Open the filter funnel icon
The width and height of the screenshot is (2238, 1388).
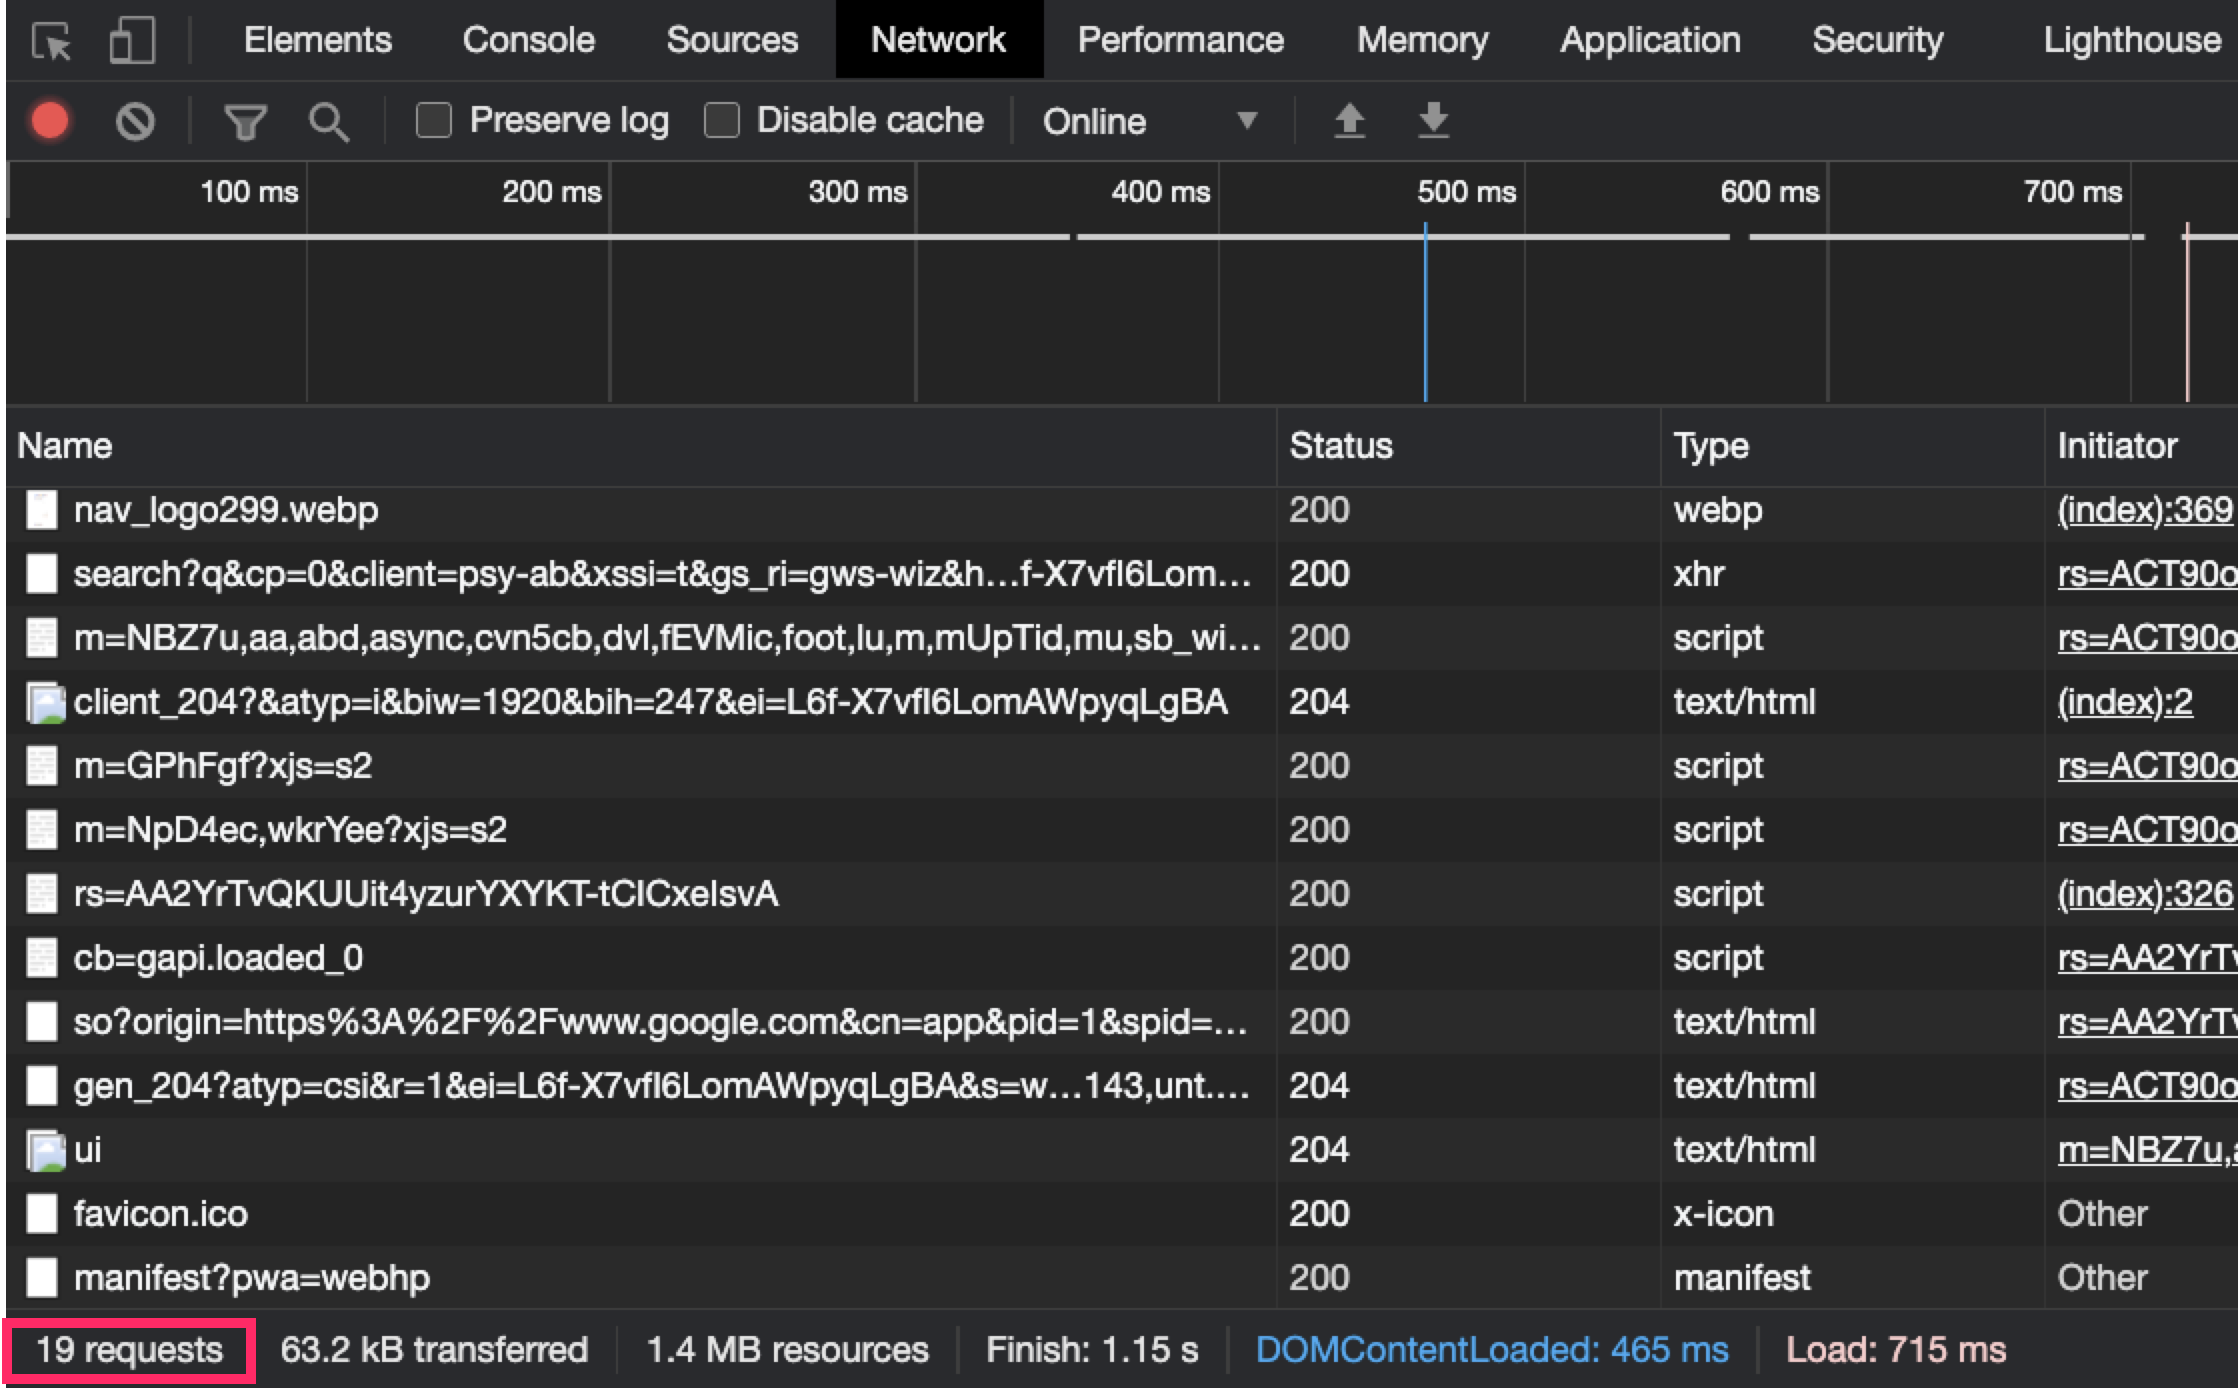pos(245,123)
